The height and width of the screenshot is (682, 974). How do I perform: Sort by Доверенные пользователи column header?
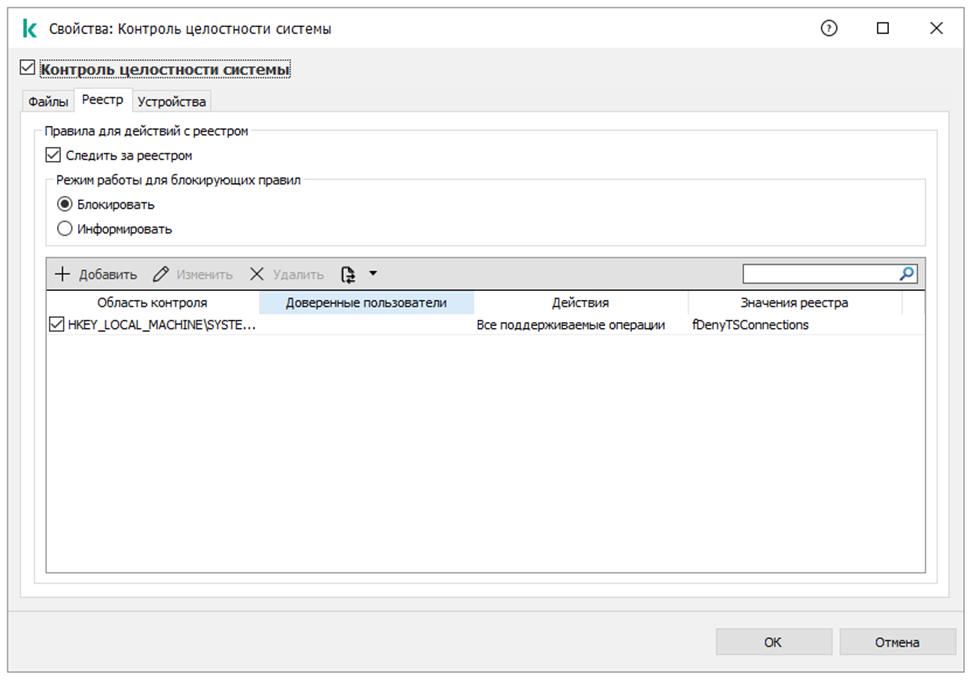click(x=366, y=302)
